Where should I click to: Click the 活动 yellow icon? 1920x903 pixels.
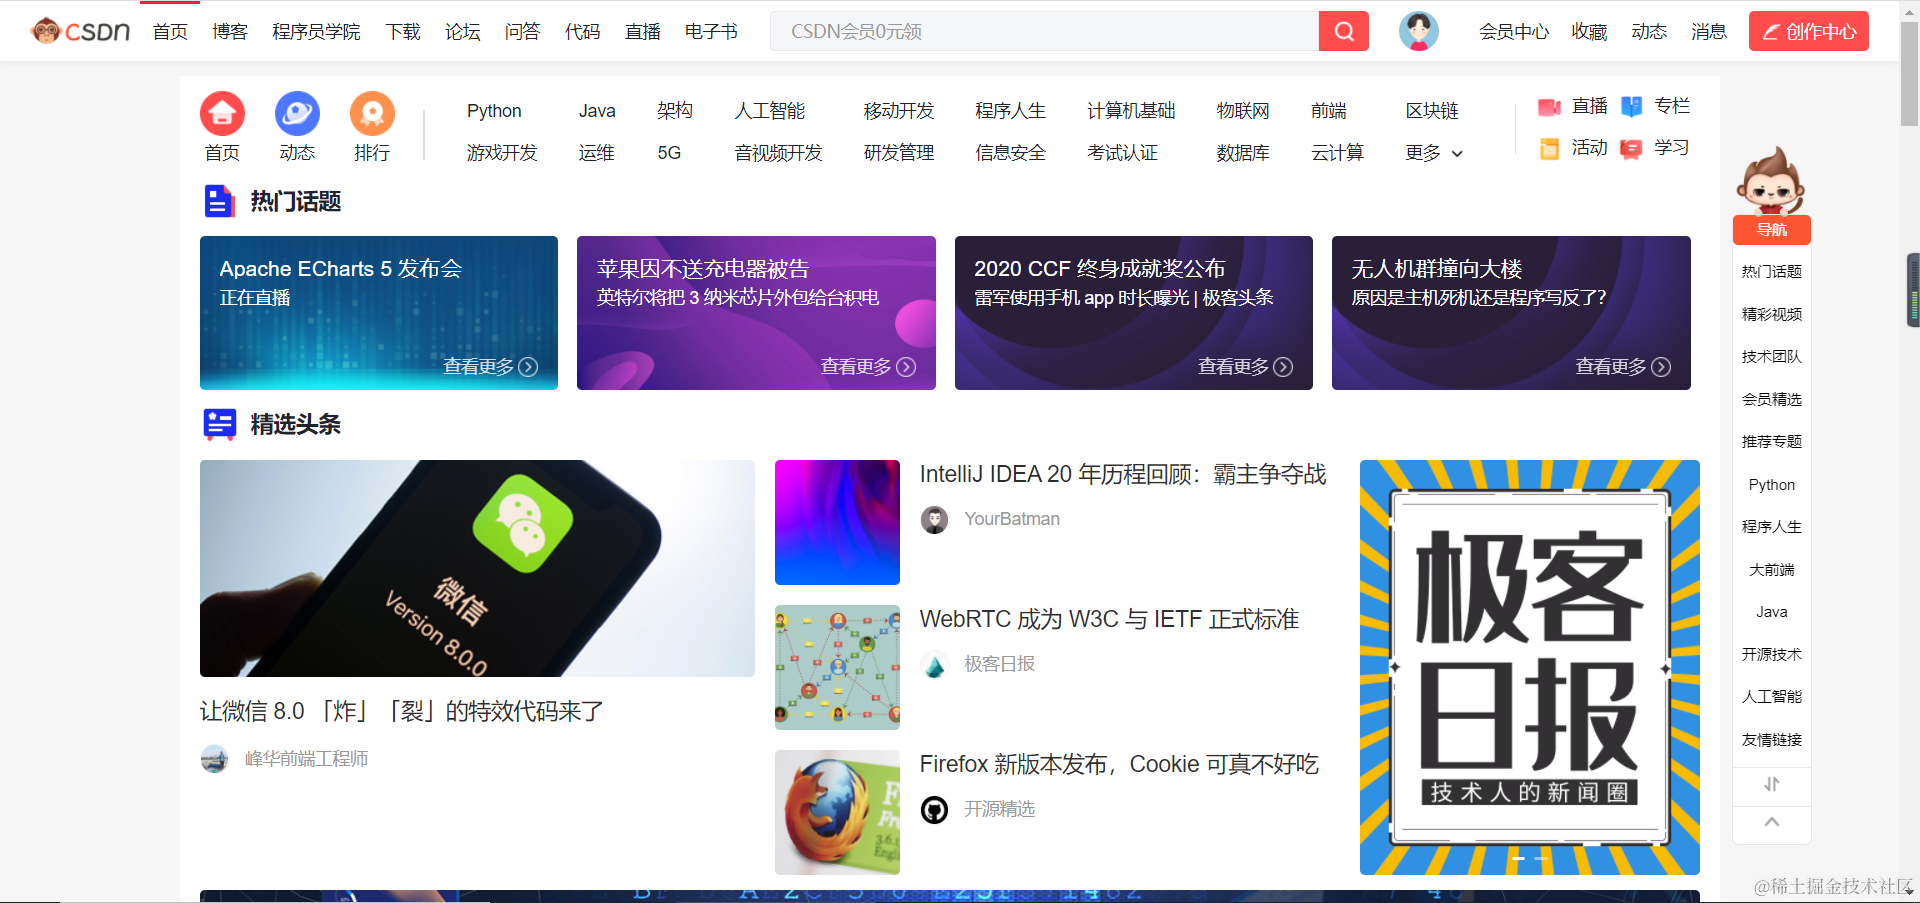[1549, 149]
